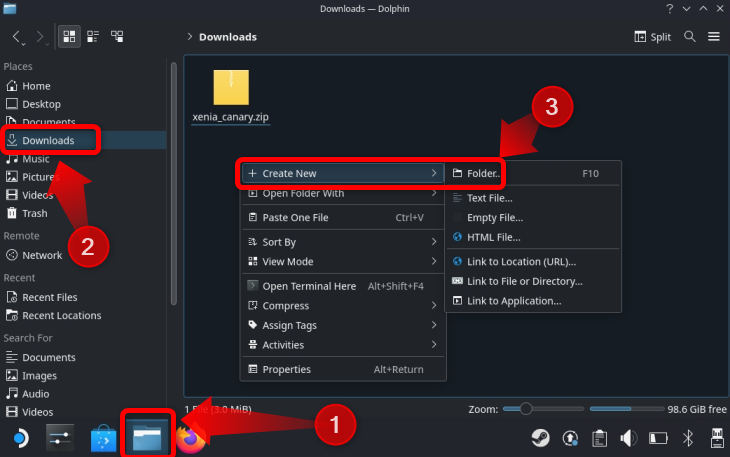
Task: Expand Assign Tags submenu
Action: [x=343, y=325]
